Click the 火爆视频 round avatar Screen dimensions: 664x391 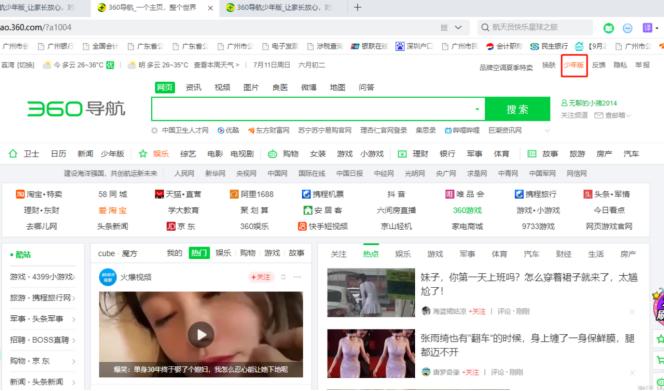coord(108,277)
